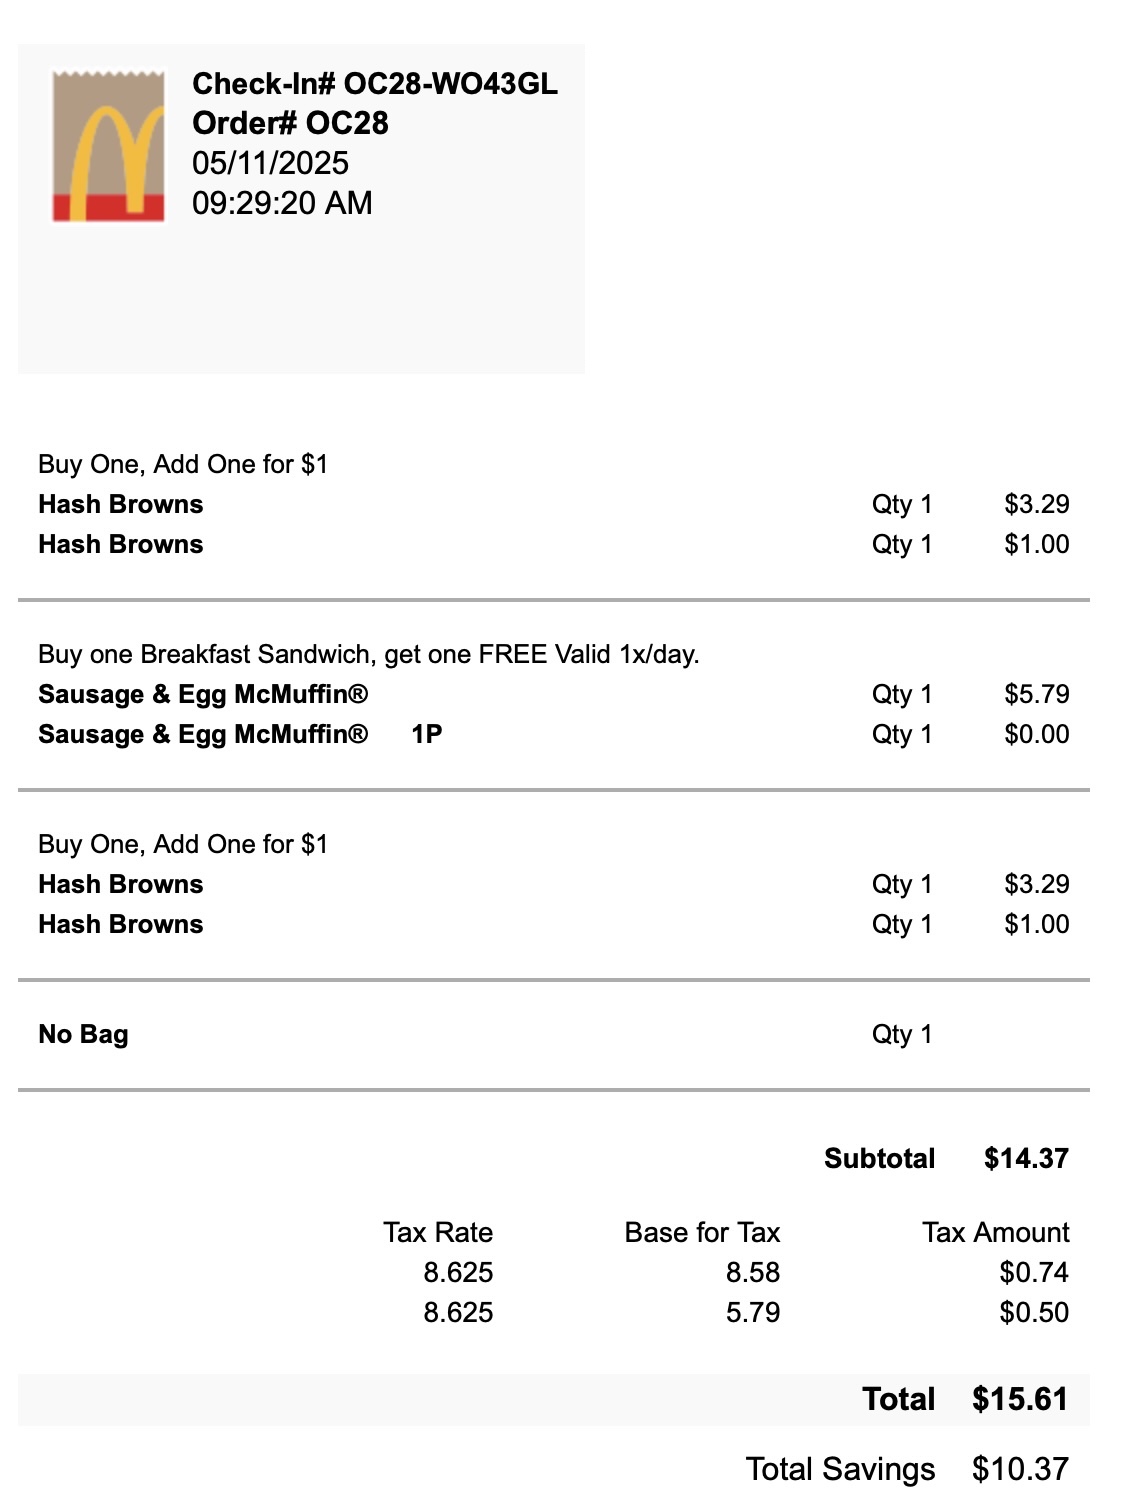Click the Tax Rate column header

(437, 1232)
